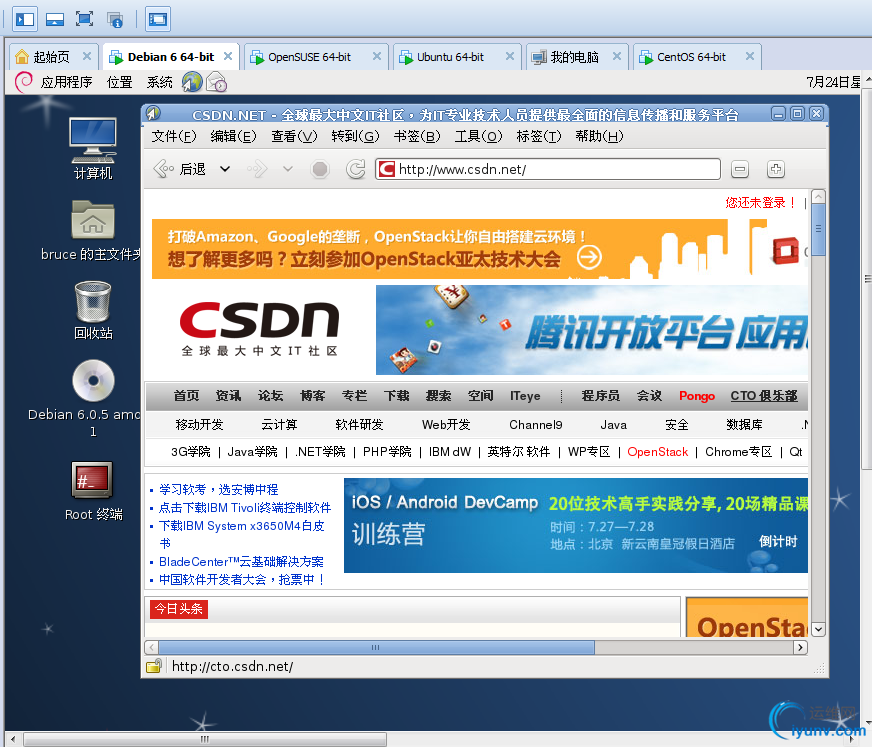Click the CSDN logo
The width and height of the screenshot is (872, 747).
point(259,329)
